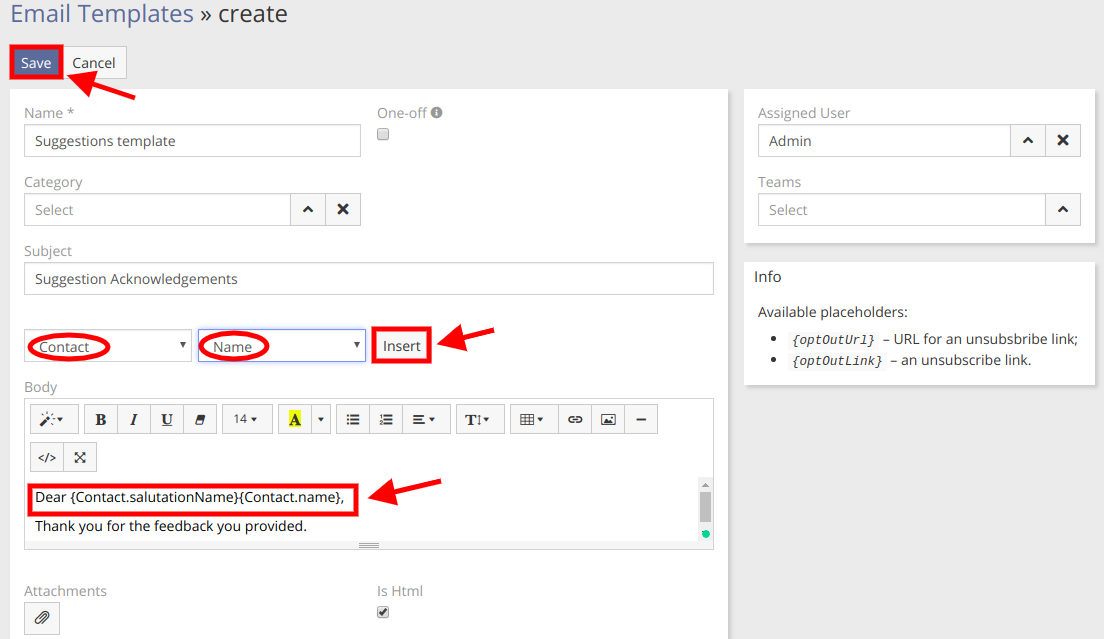Open Teams selection list arrow

[1063, 210]
